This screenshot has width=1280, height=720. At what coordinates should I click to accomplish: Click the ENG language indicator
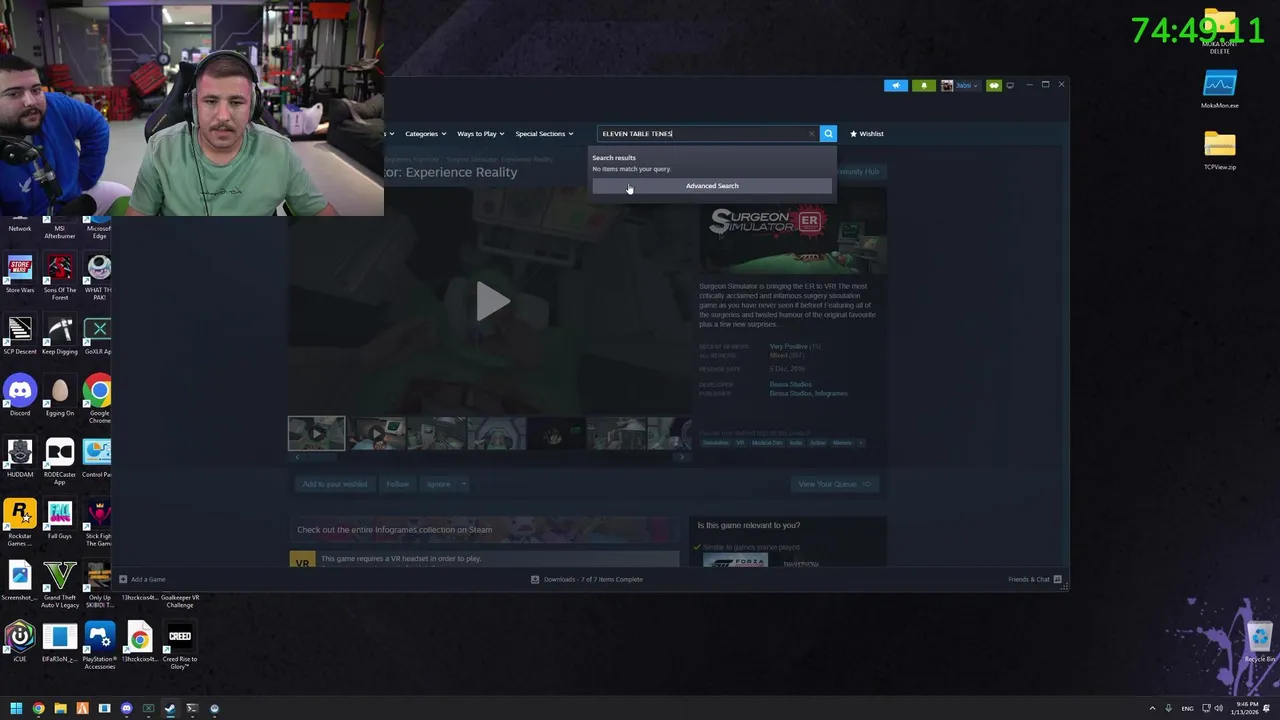pos(1187,708)
